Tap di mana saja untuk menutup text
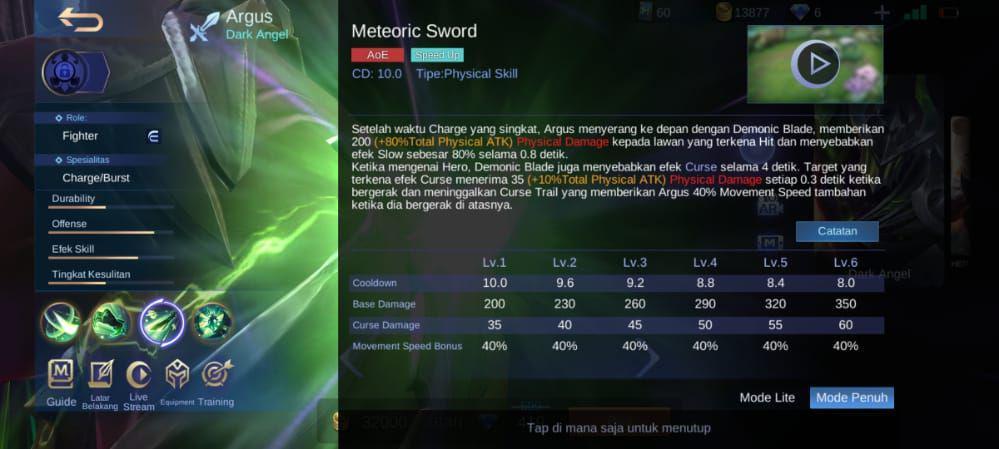The height and width of the screenshot is (449, 999). tap(618, 427)
